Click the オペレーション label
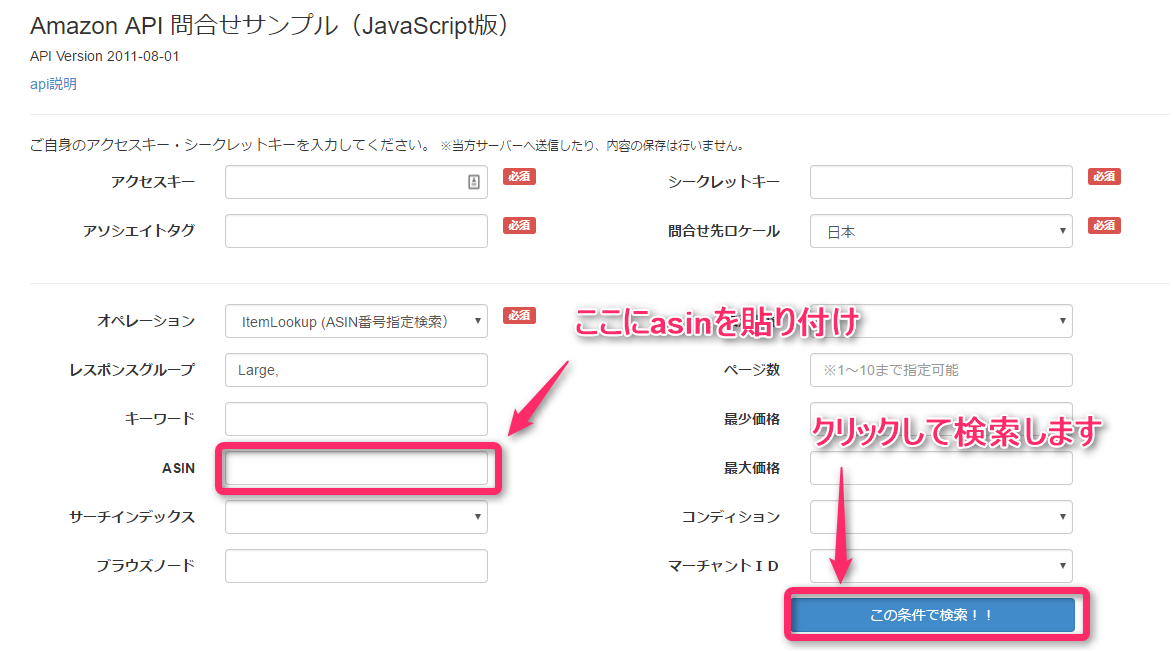 click(146, 321)
